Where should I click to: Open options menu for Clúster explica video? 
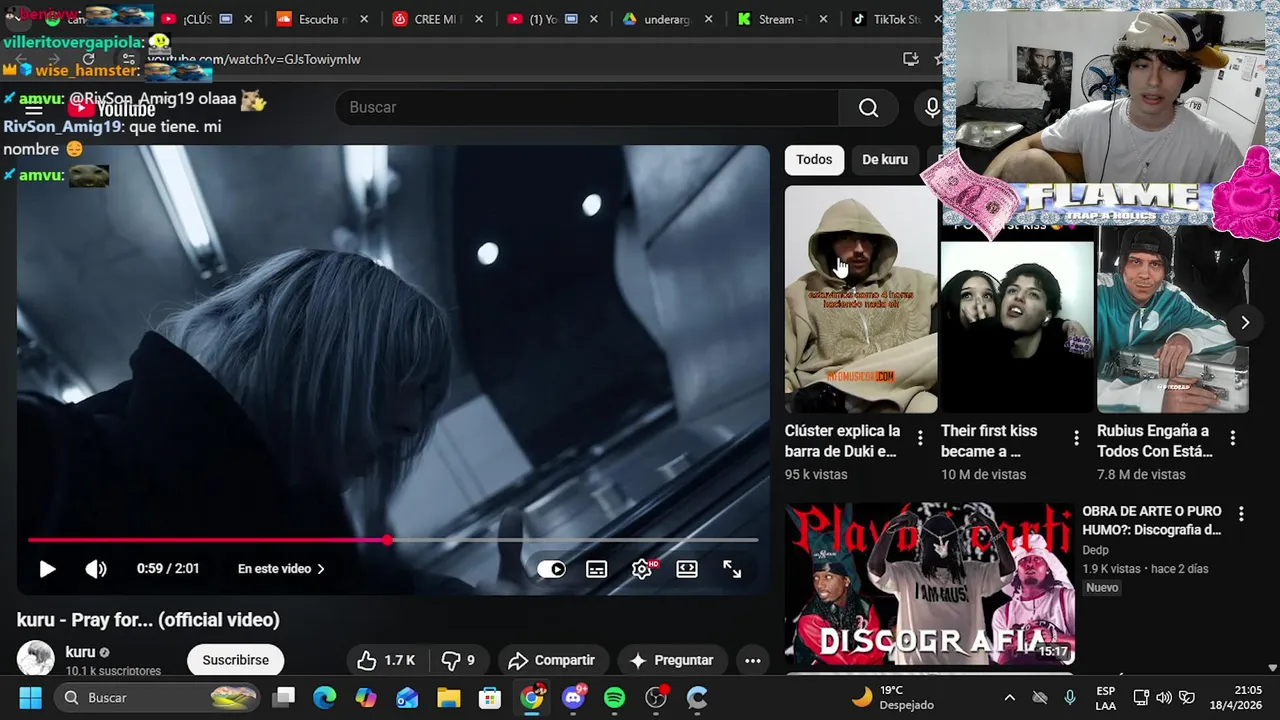920,438
